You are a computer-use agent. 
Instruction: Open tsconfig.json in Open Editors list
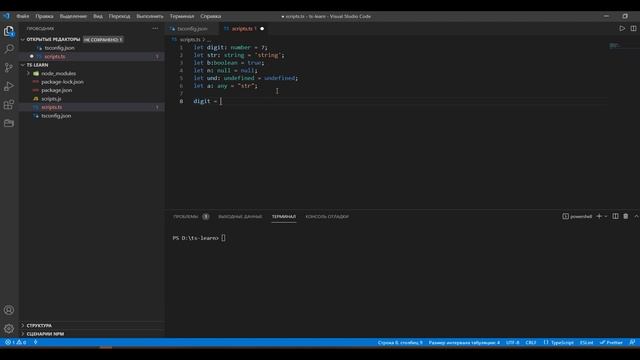tap(59, 48)
